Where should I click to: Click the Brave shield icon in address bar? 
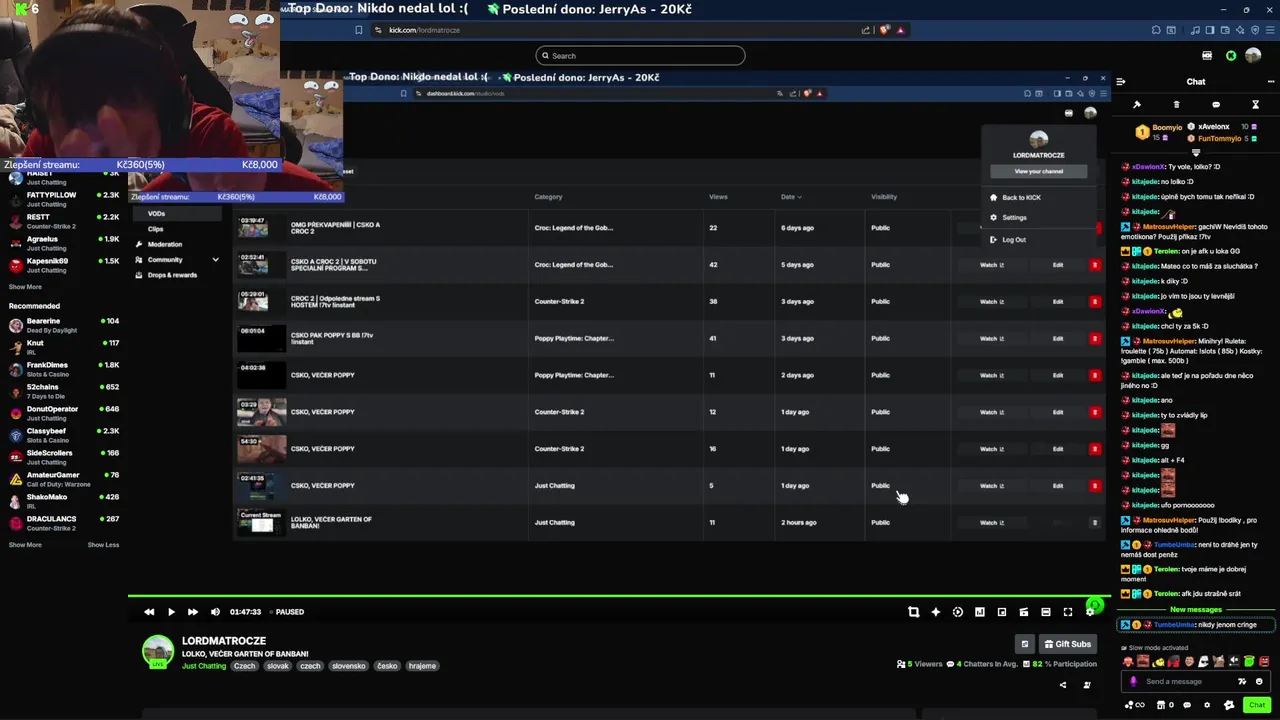pyautogui.click(x=884, y=30)
